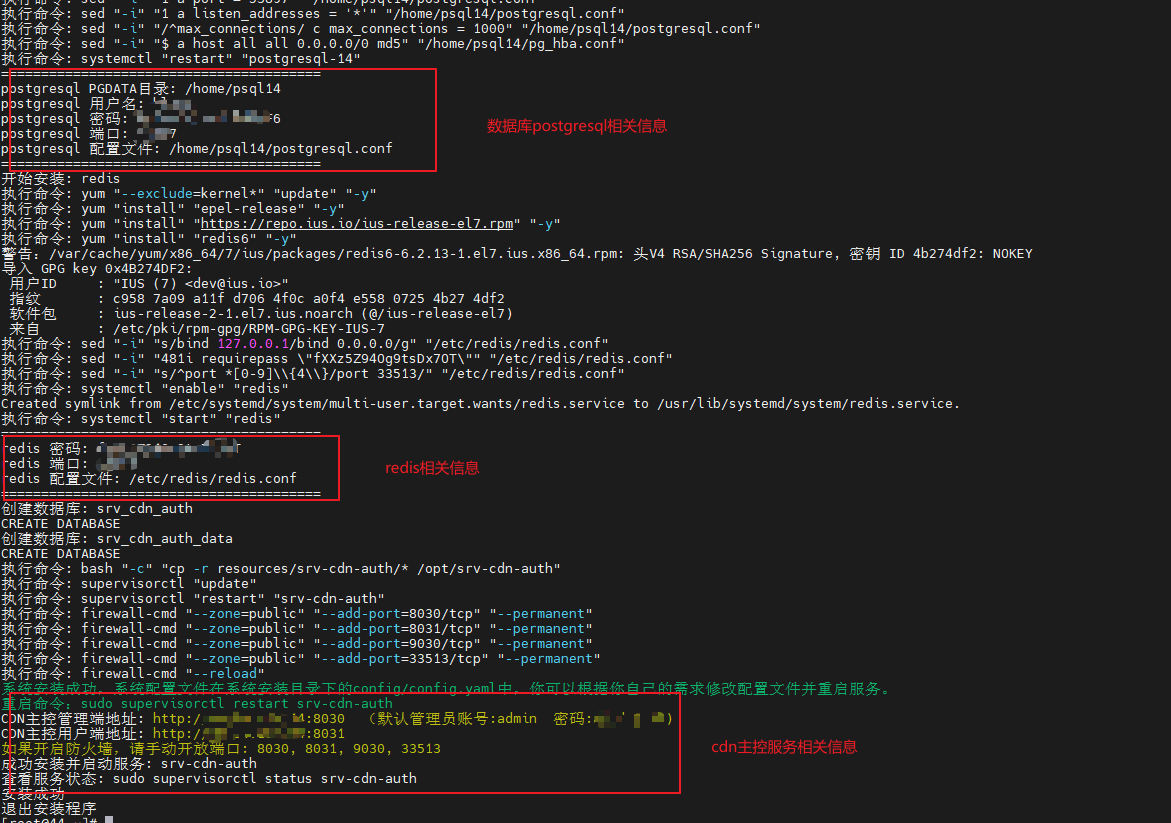Click the 重启命令 supervisorctl restart srv-cdn-auth line

point(197,704)
